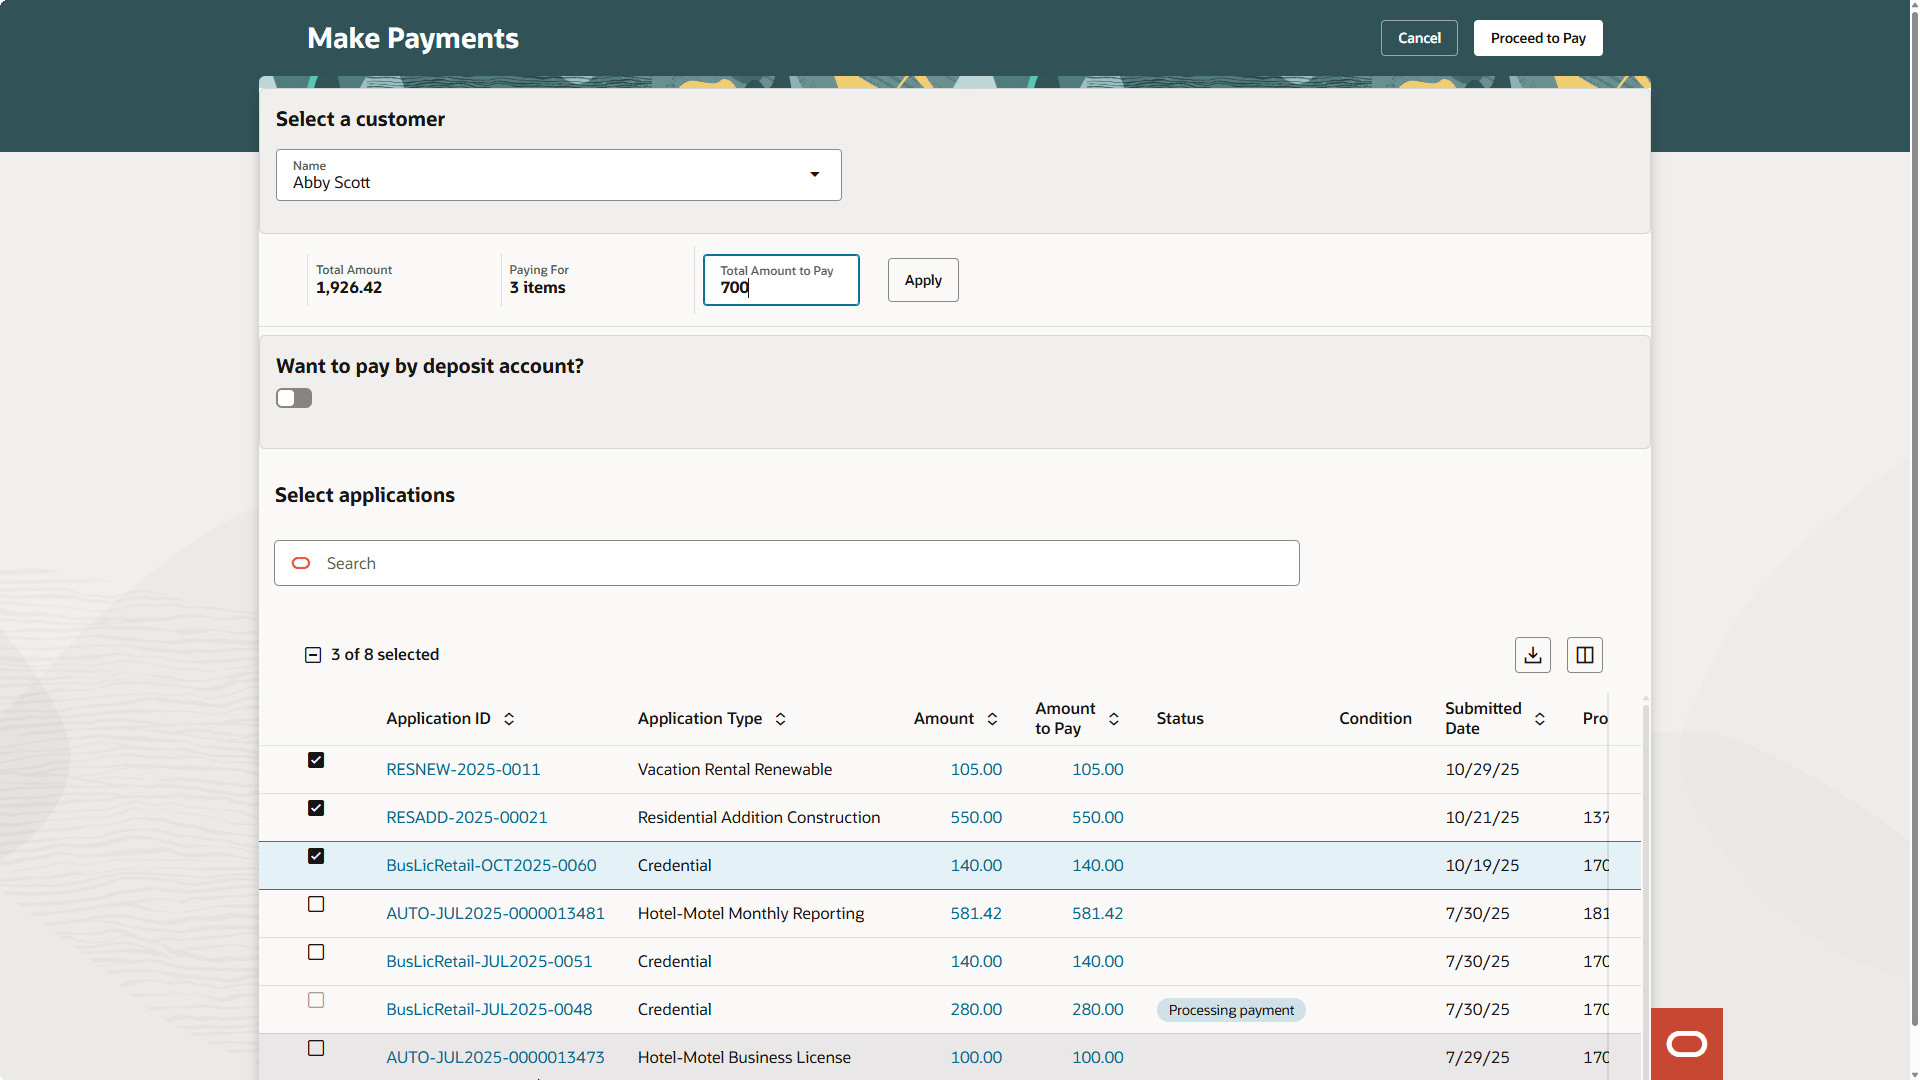
Task: Open the RESADD-2025-00021 application link
Action: pos(466,817)
